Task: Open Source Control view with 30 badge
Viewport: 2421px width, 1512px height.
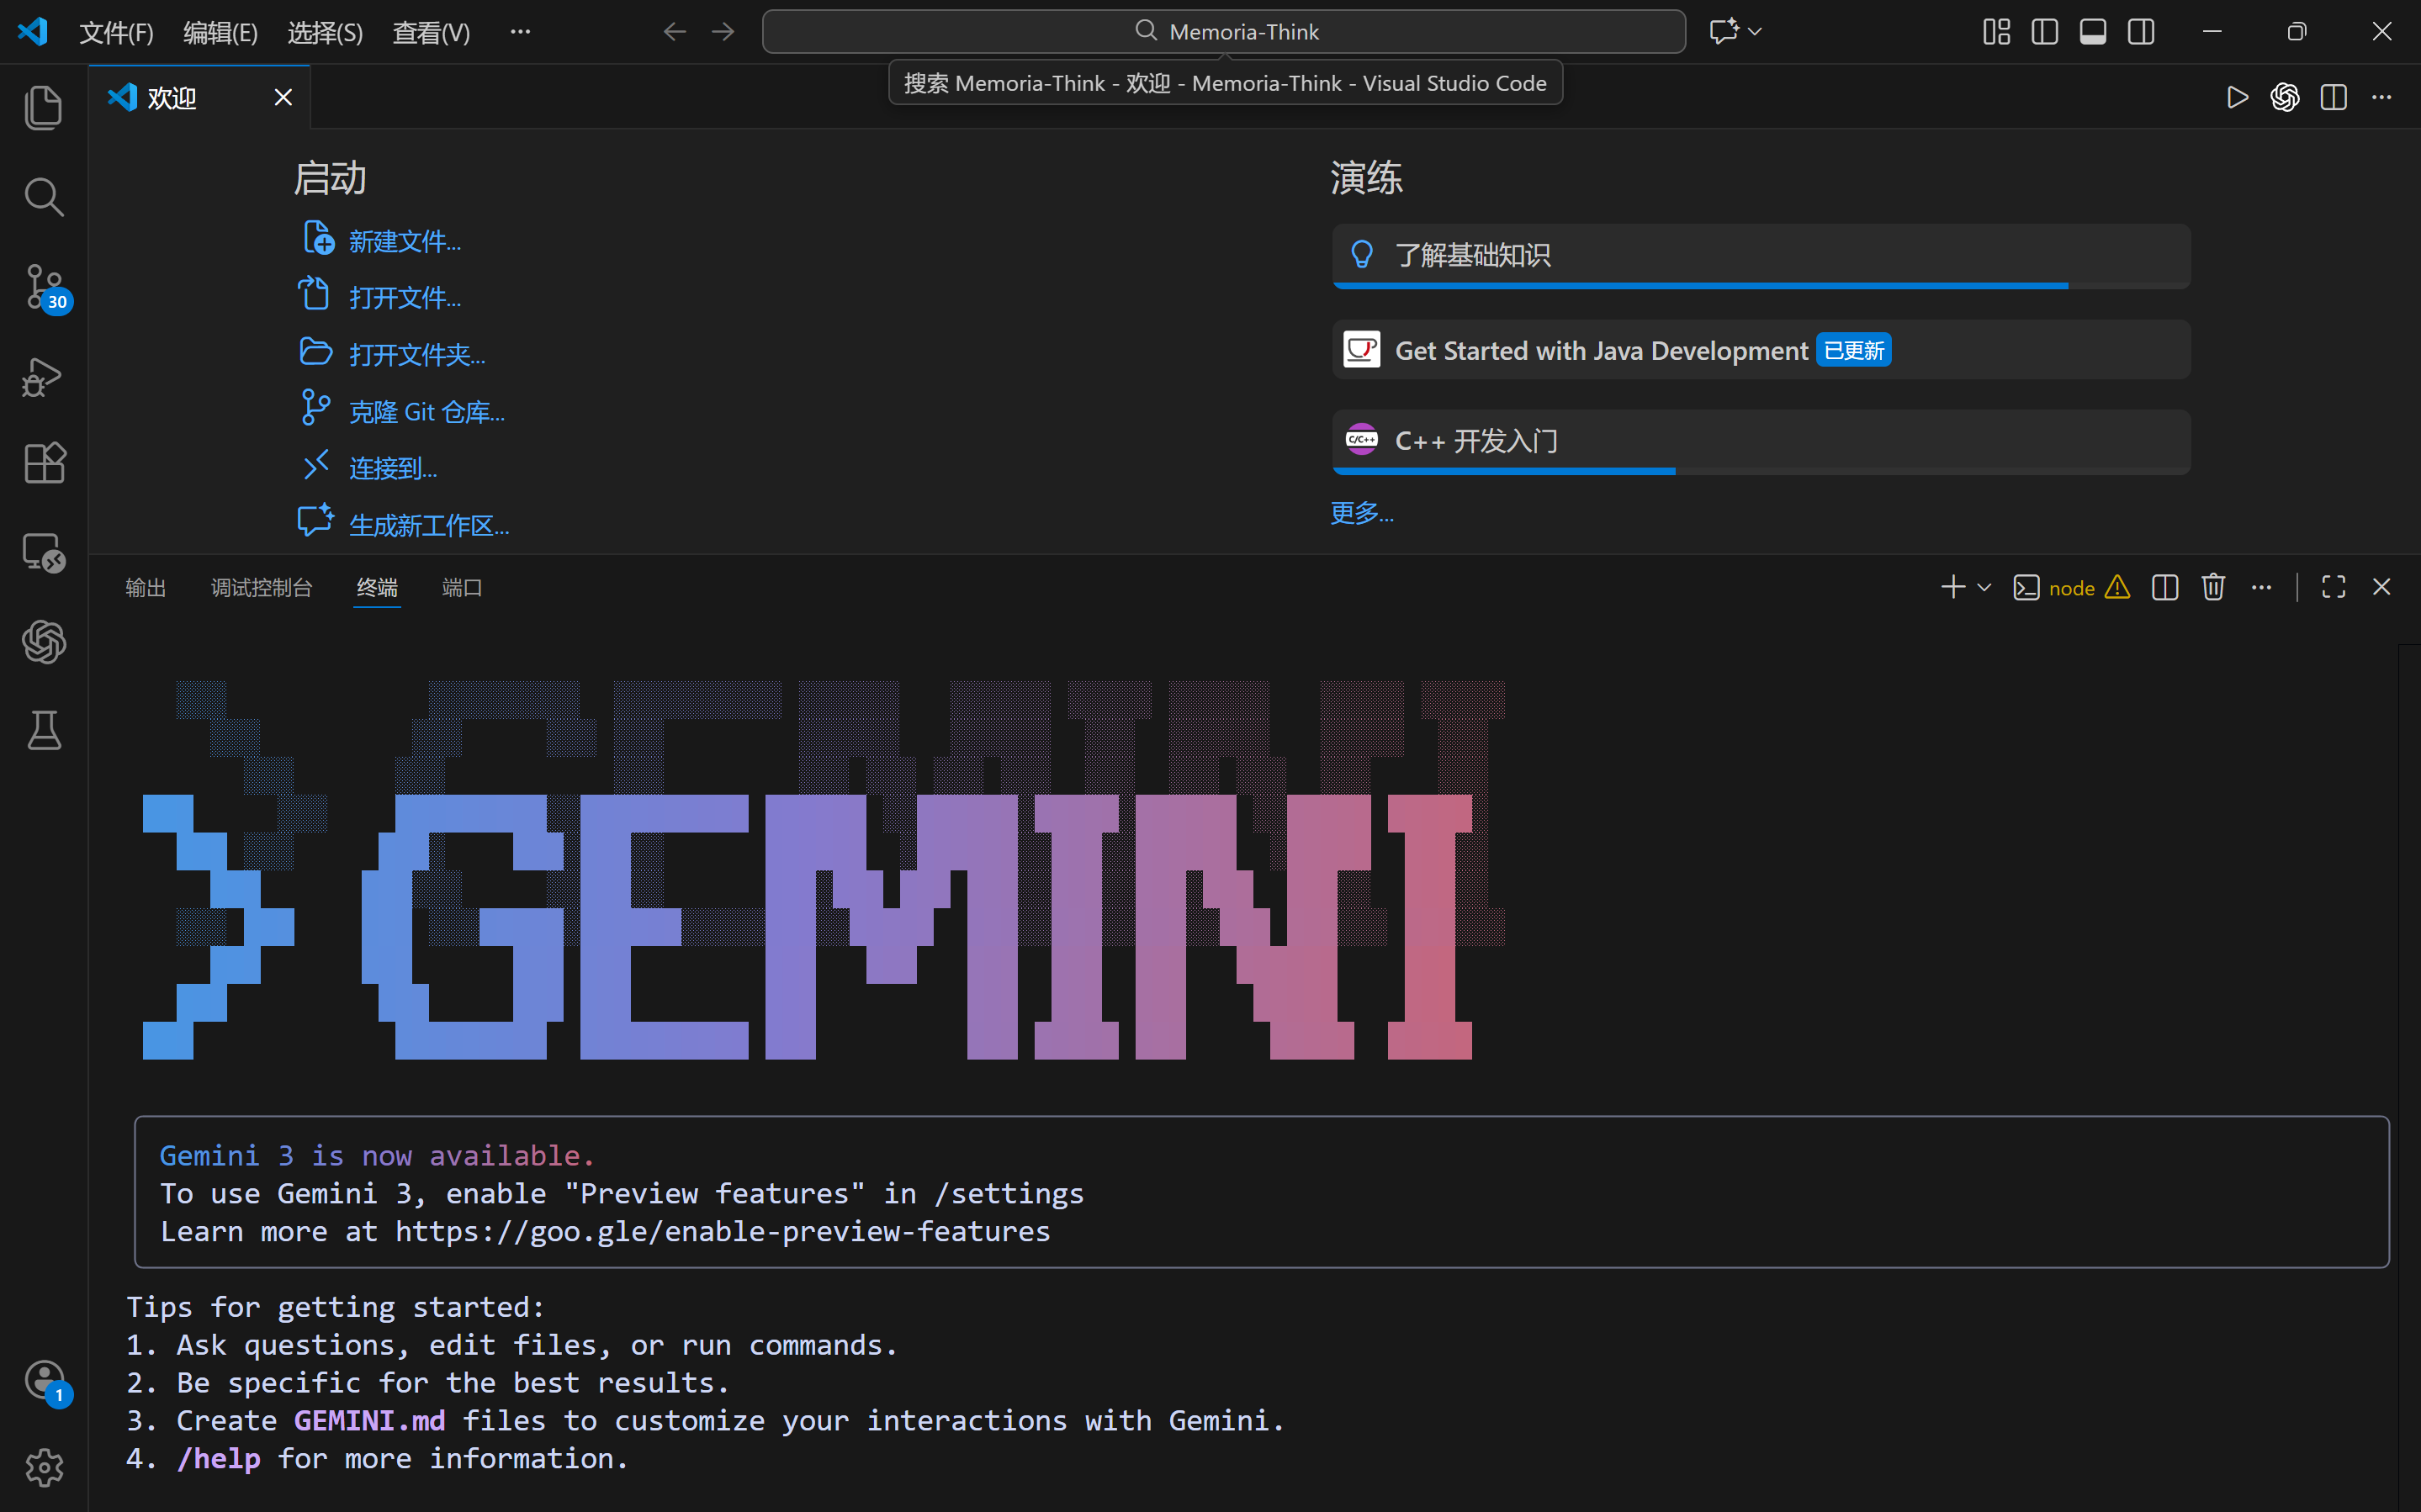Action: [43, 287]
